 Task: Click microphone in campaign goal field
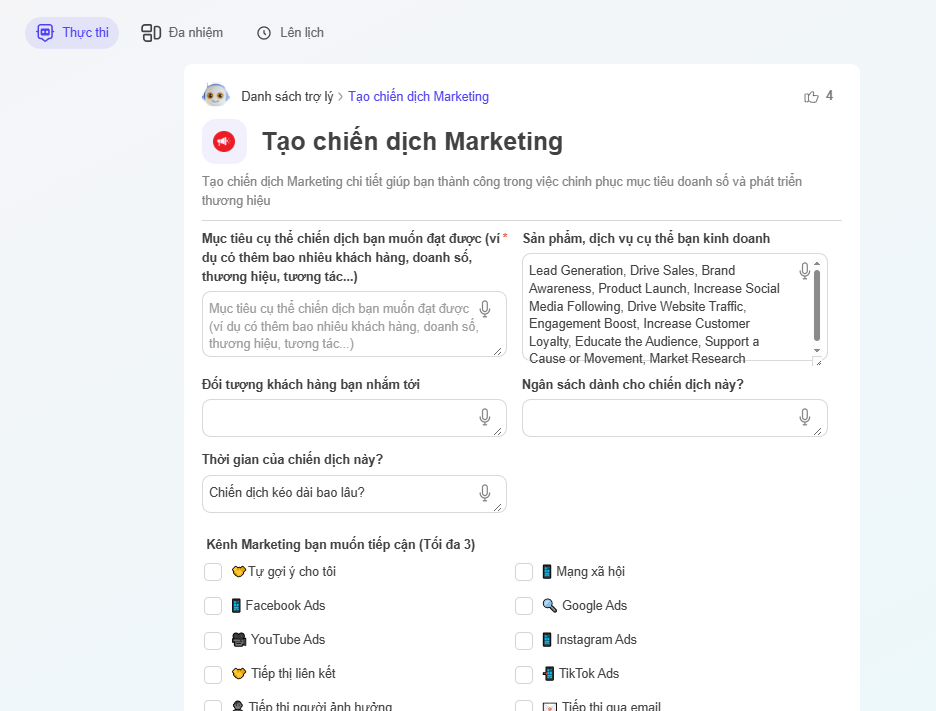coord(485,309)
